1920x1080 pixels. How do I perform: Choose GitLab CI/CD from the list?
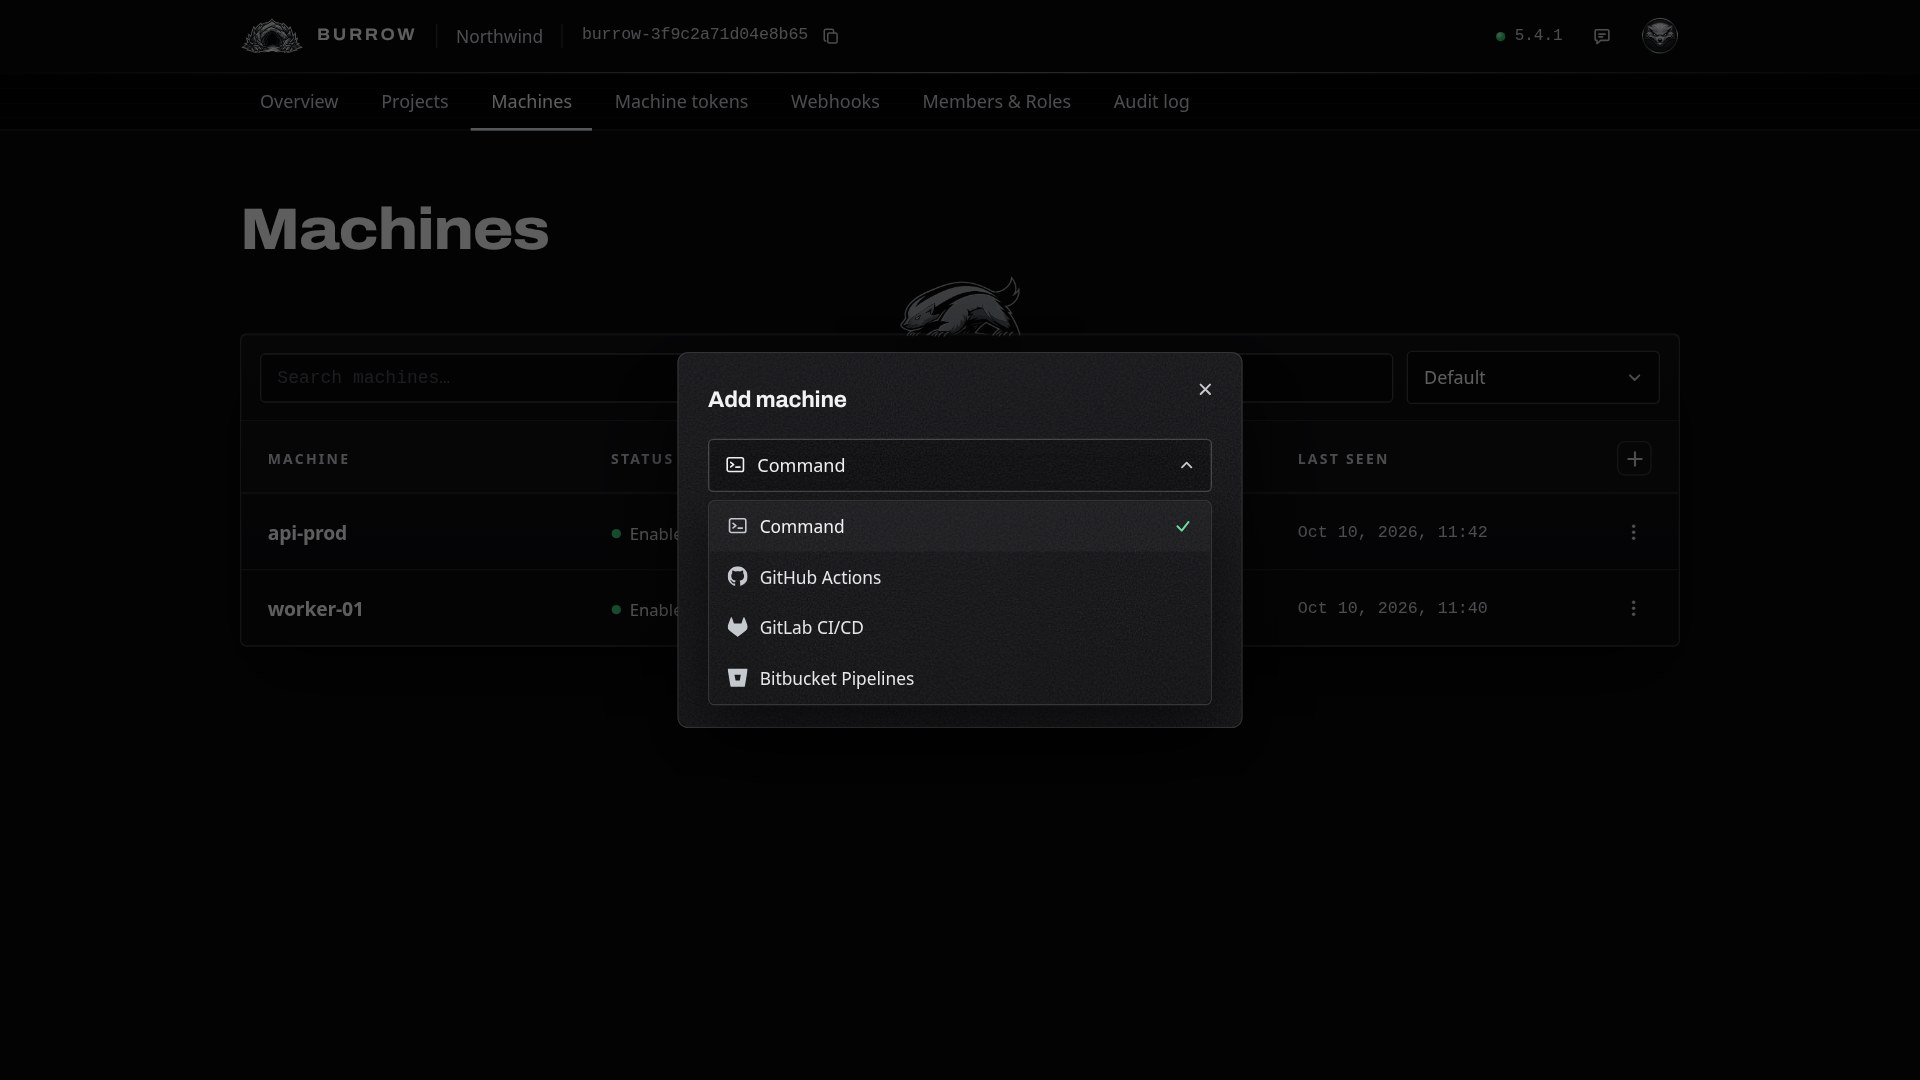[959, 627]
